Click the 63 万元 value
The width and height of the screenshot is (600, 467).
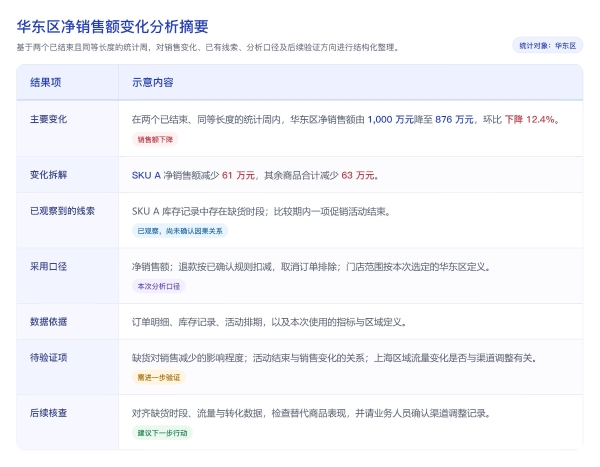pos(358,175)
